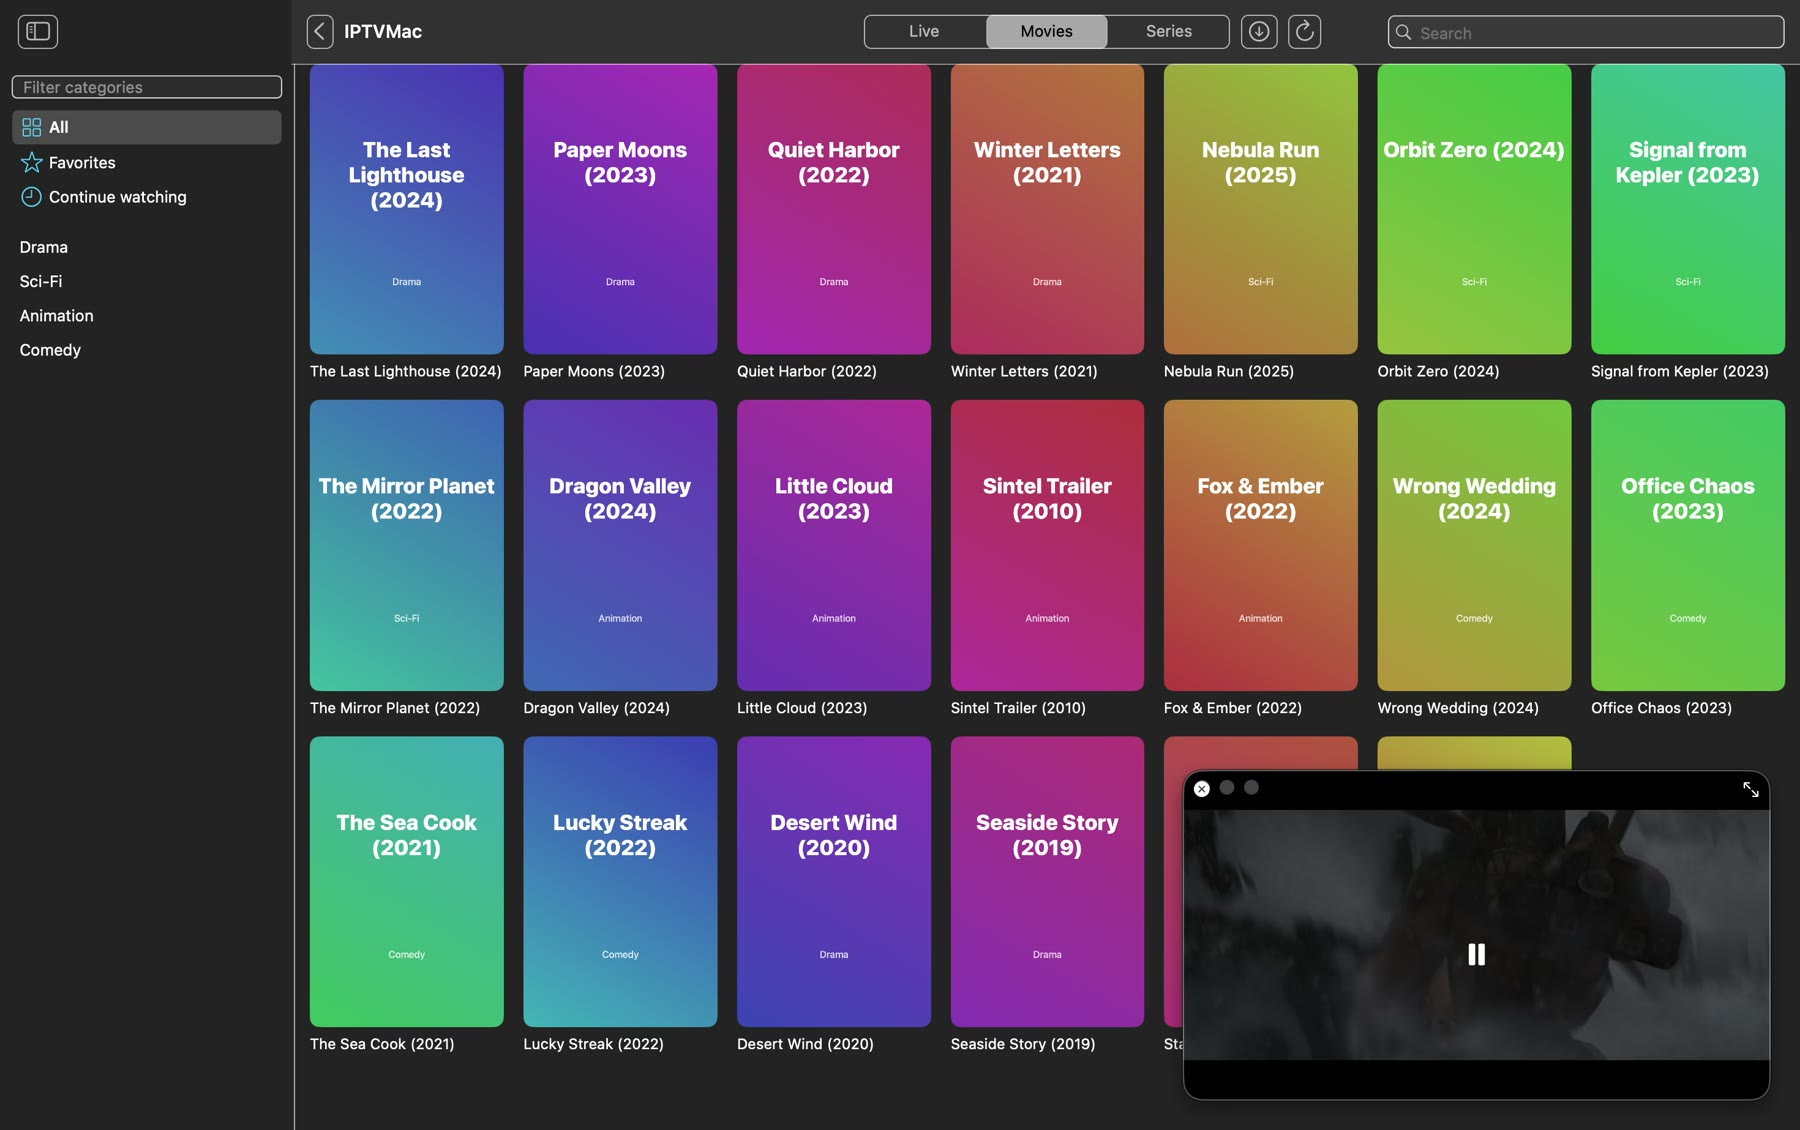Open Lucky Streak (2022) poster
Screen dimensions: 1800x1130
(620, 882)
